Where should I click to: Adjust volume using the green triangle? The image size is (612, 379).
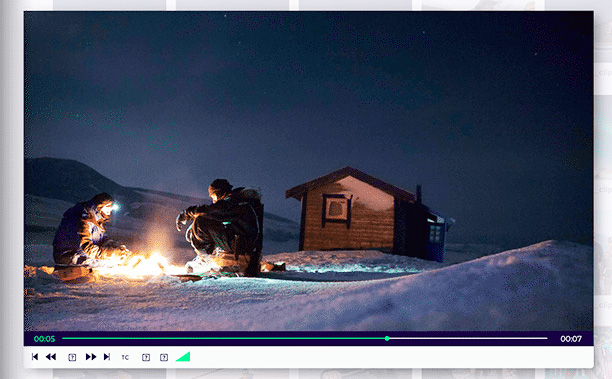183,356
